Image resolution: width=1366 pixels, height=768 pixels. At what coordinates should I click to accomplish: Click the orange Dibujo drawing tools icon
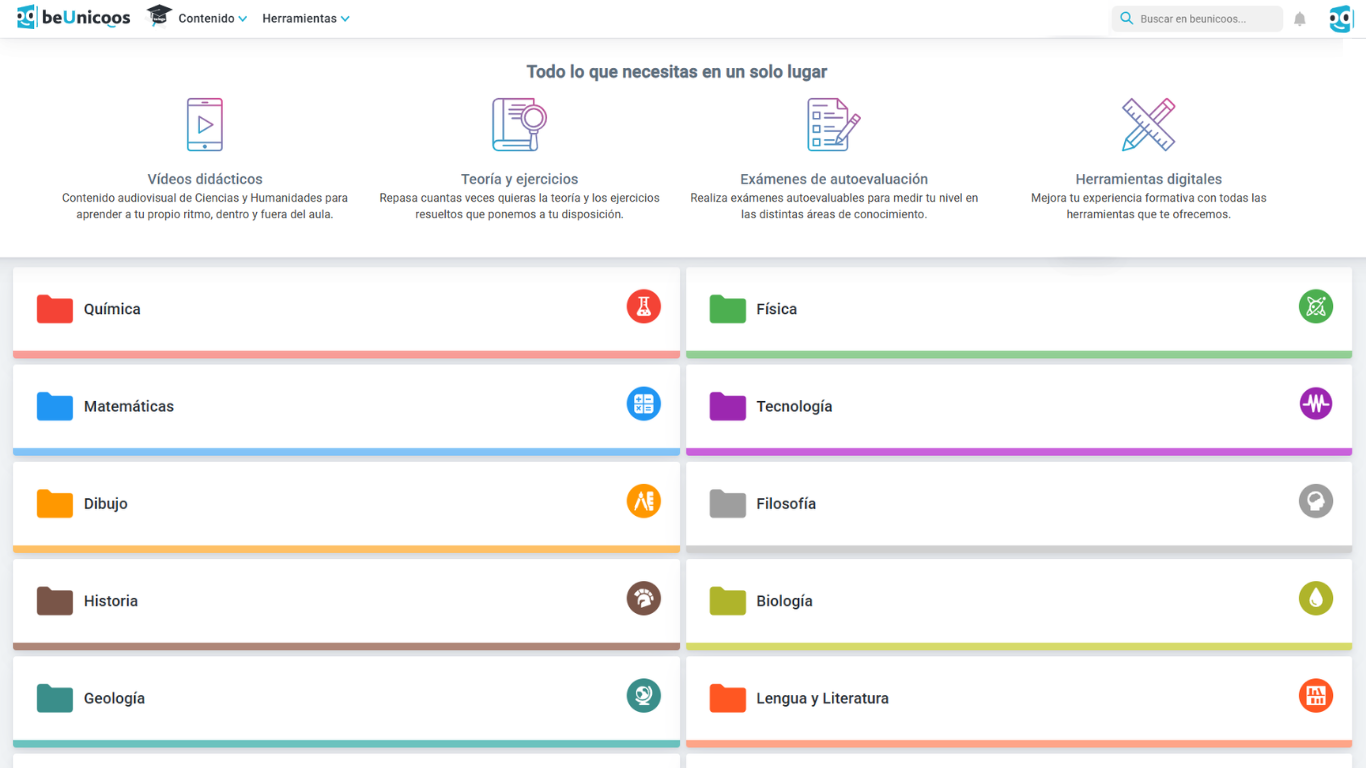643,501
